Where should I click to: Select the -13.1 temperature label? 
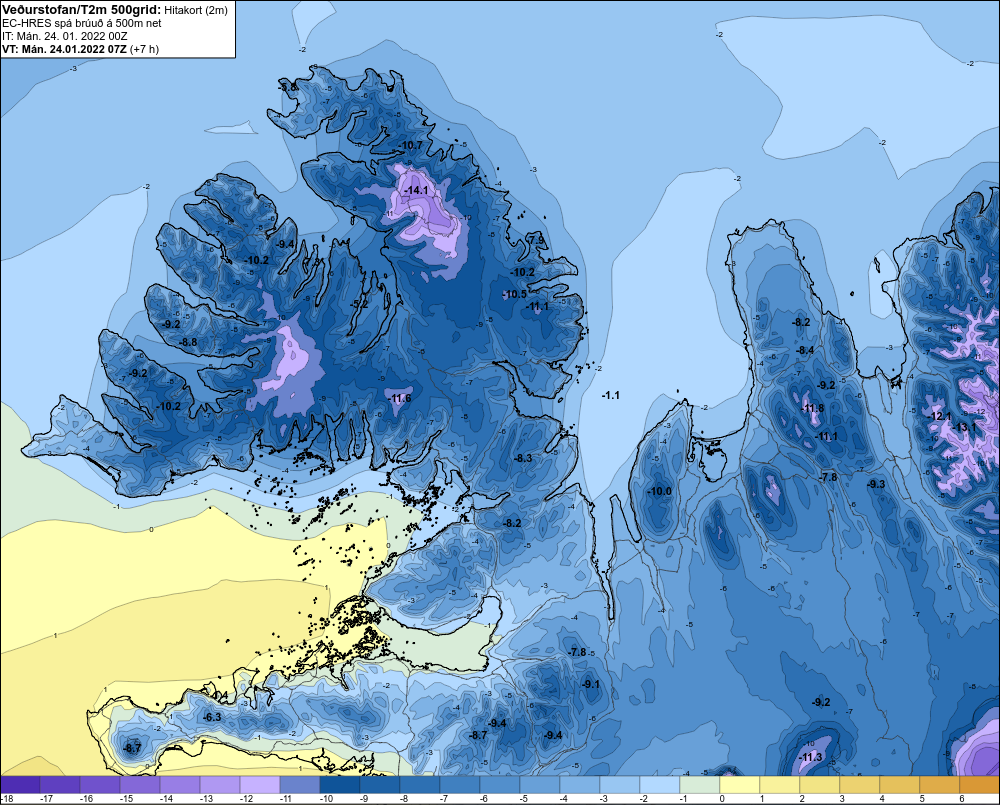coord(965,427)
